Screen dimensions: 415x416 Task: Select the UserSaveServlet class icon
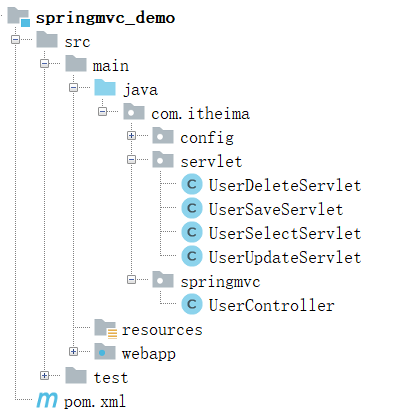[192, 208]
